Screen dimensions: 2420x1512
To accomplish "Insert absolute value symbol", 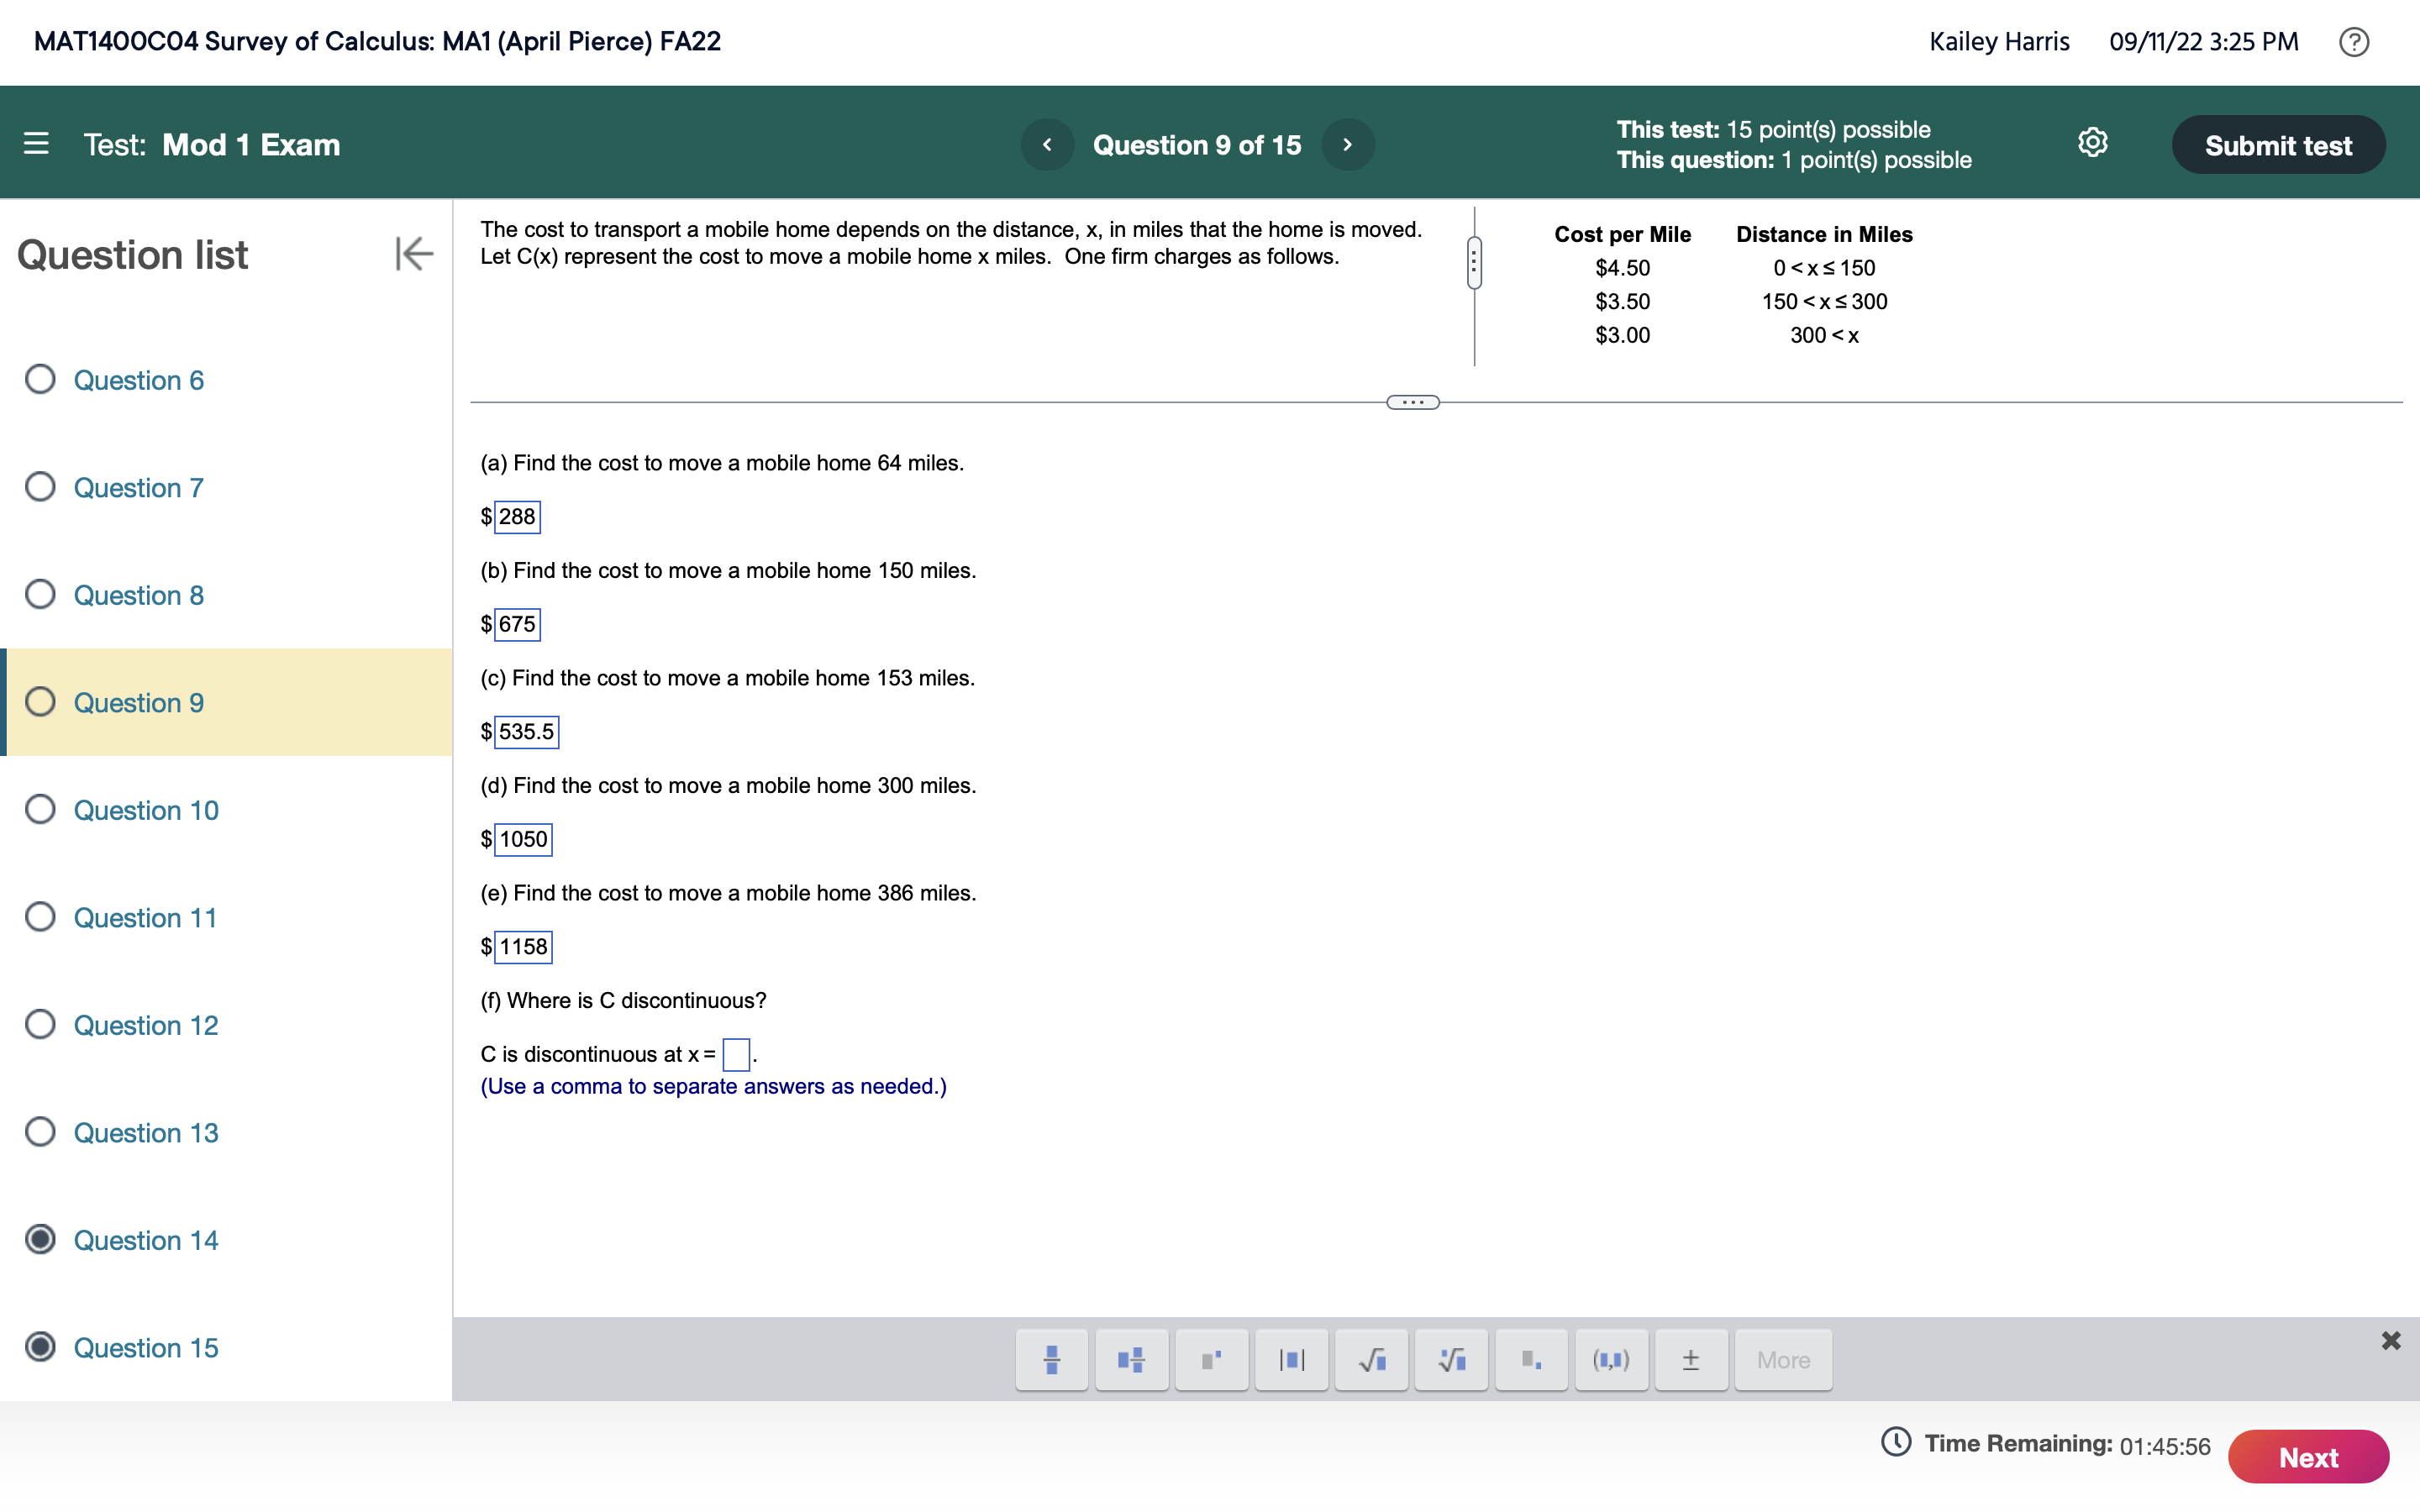I will click(x=1291, y=1359).
